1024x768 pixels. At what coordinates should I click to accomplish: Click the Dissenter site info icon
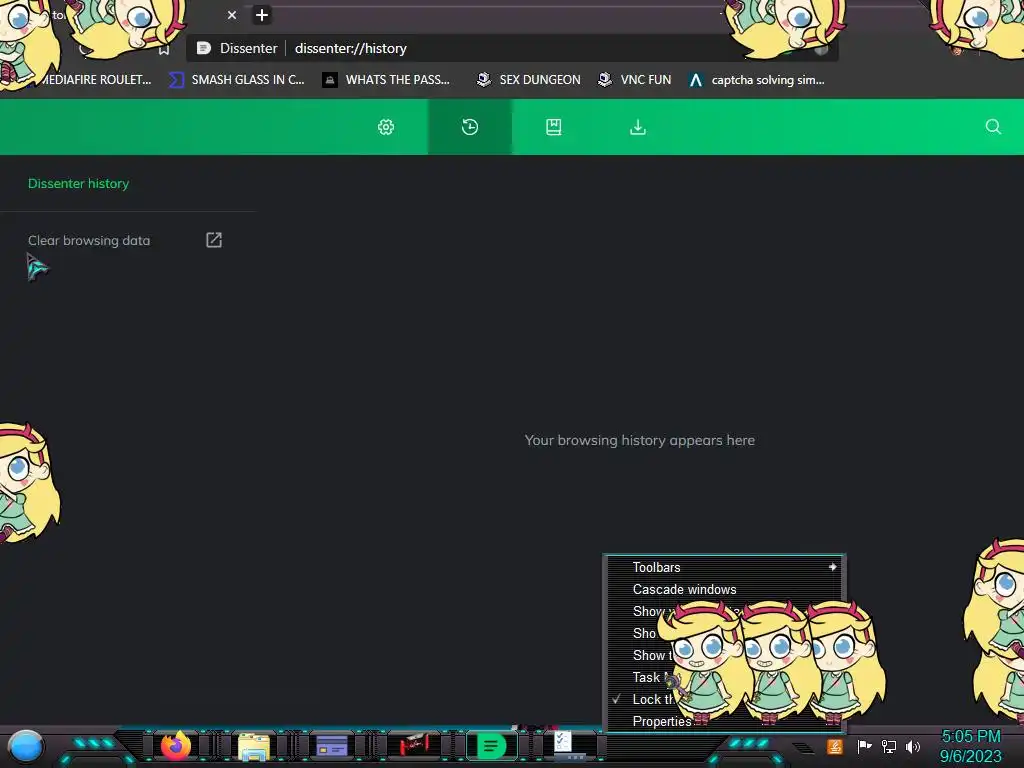click(204, 48)
